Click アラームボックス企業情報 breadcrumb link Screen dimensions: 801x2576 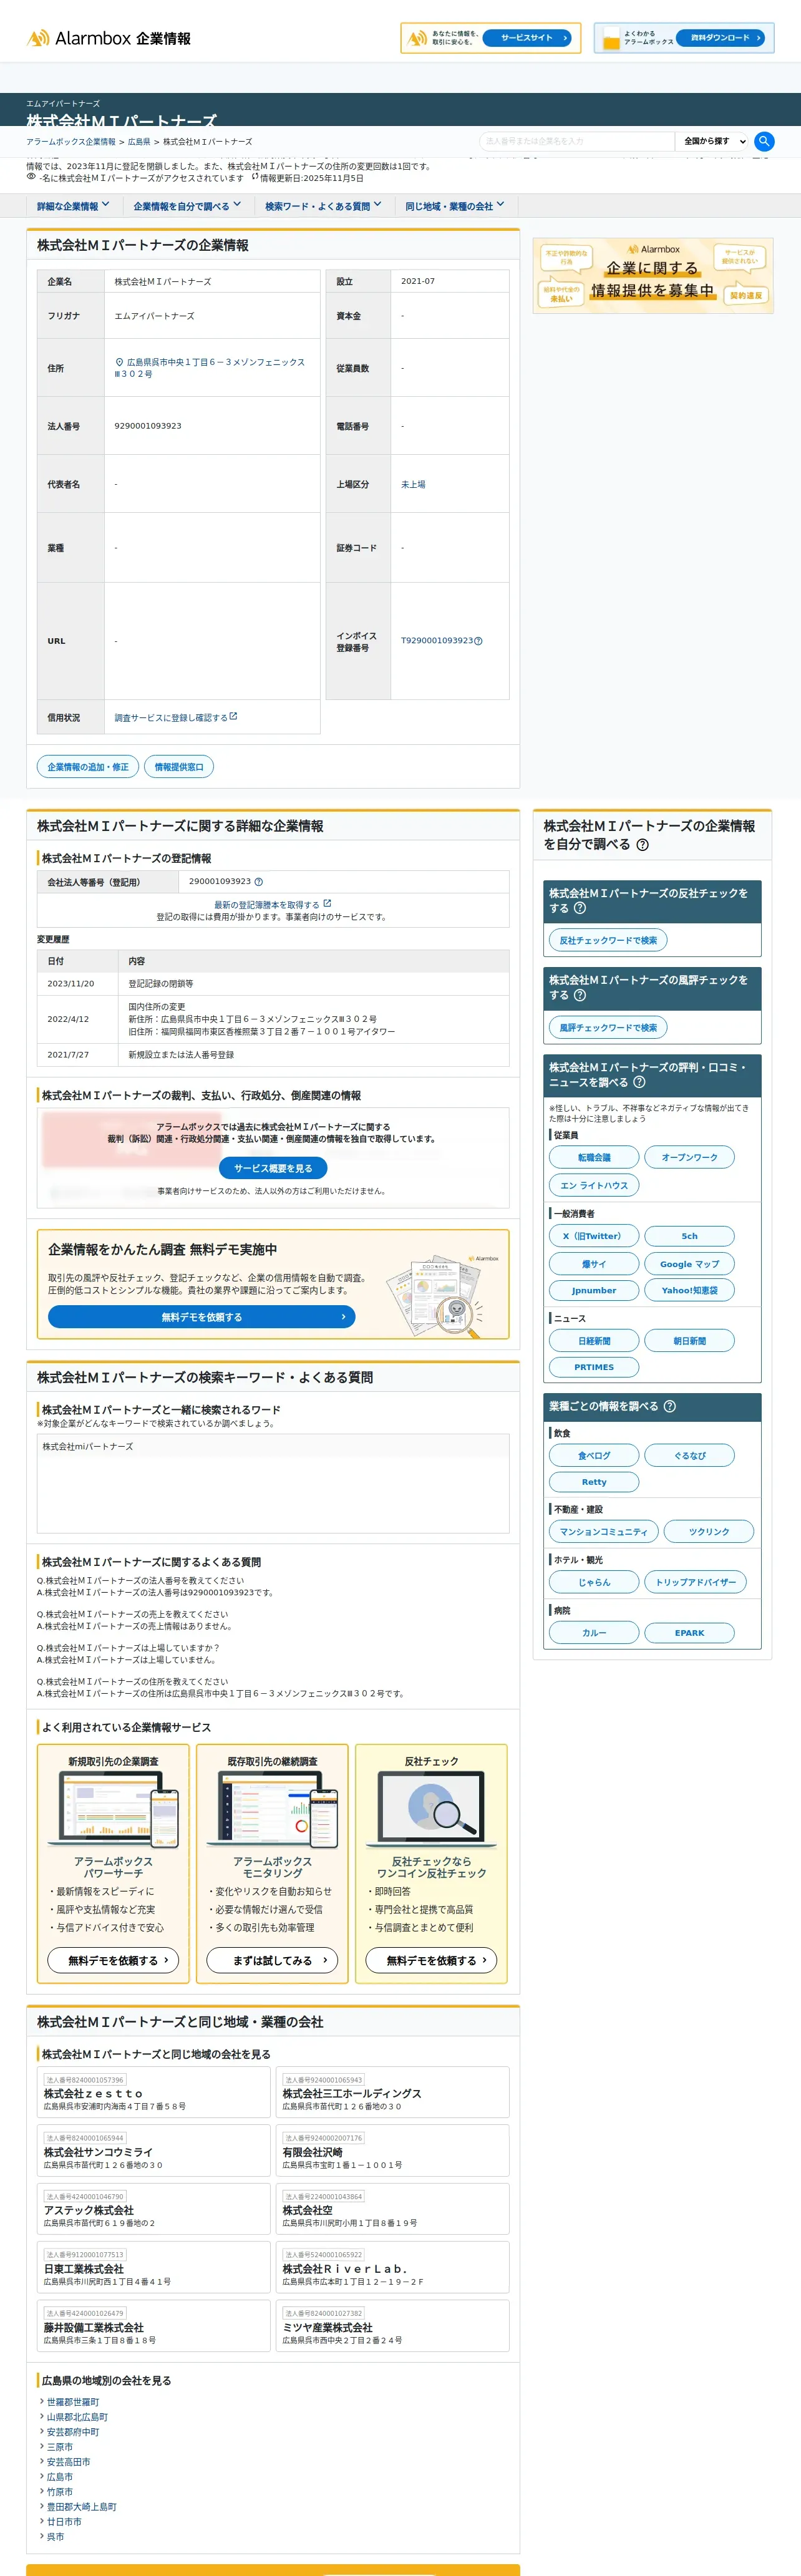[71, 142]
